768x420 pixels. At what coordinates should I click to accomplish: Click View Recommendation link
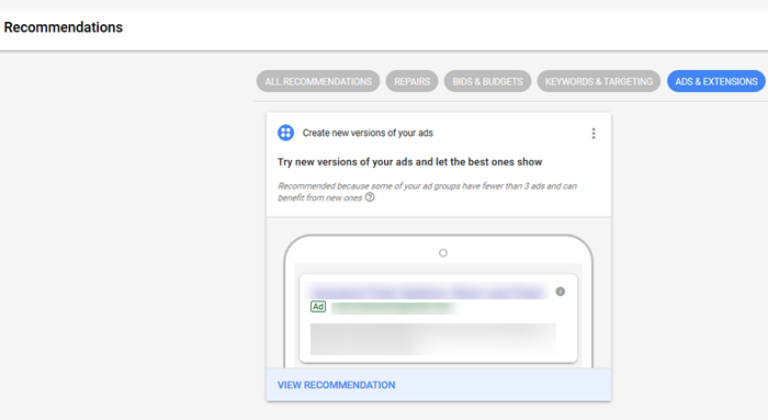tap(336, 385)
